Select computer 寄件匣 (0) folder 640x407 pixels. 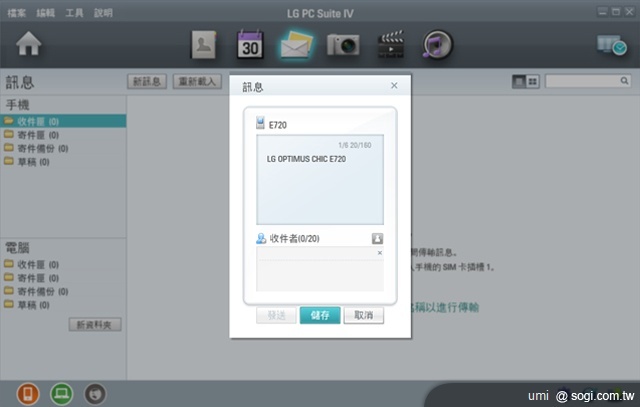tap(63, 278)
